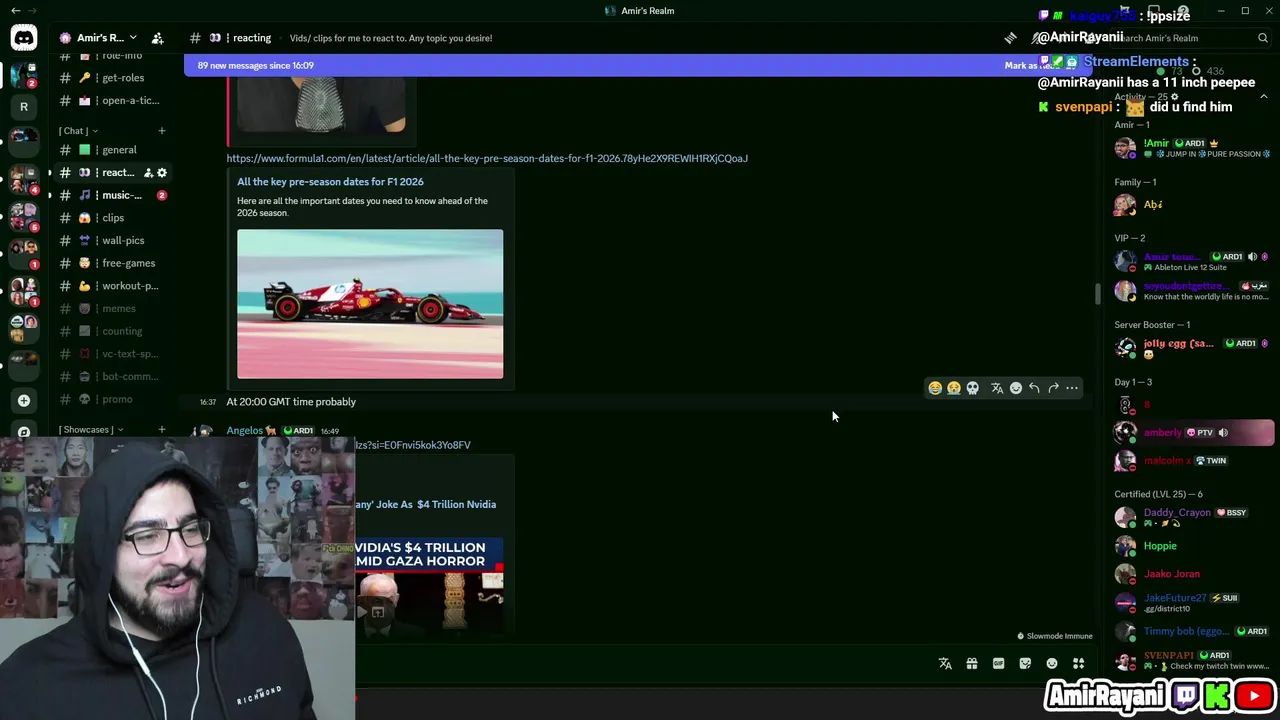Open the free-games channel
Image resolution: width=1280 pixels, height=720 pixels.
(x=112, y=263)
